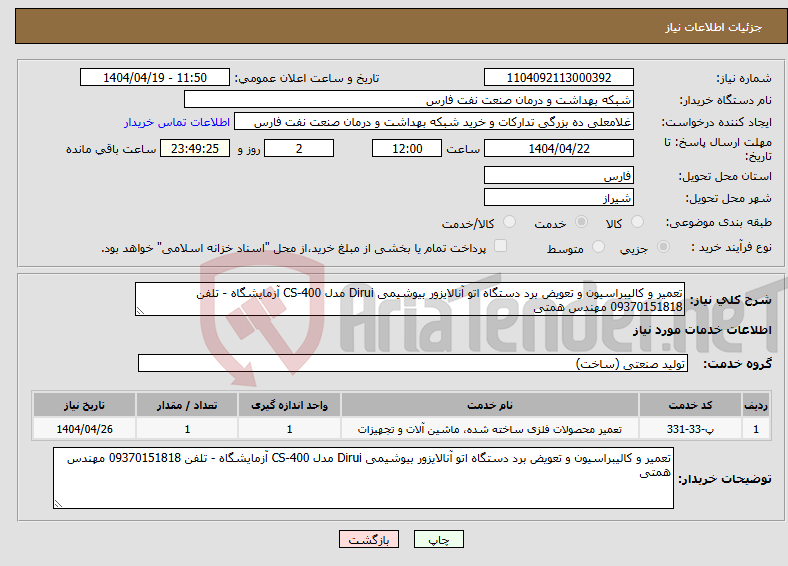Click the ایجاد کننده درخواست field
Viewport: 788px width, 566px height.
[x=434, y=122]
